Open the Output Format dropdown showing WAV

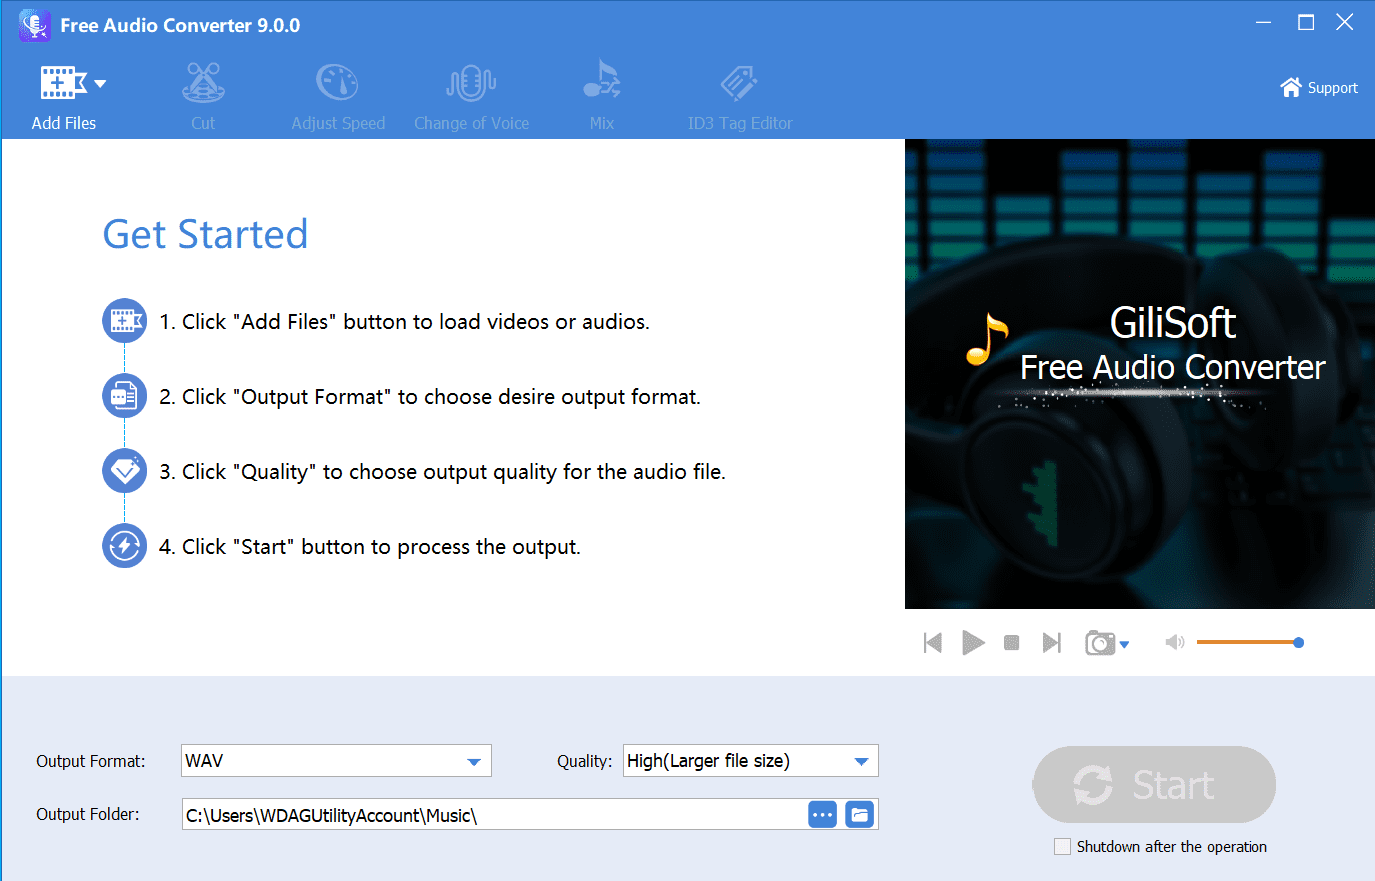tap(336, 761)
